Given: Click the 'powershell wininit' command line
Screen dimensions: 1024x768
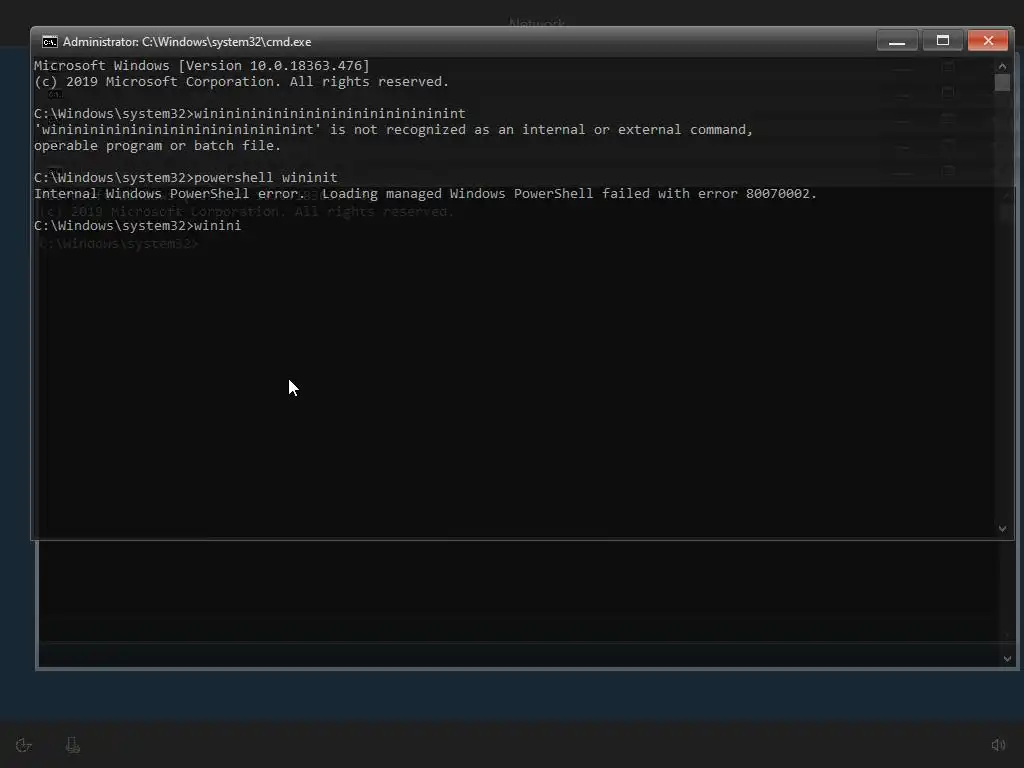Looking at the screenshot, I should coord(186,178).
